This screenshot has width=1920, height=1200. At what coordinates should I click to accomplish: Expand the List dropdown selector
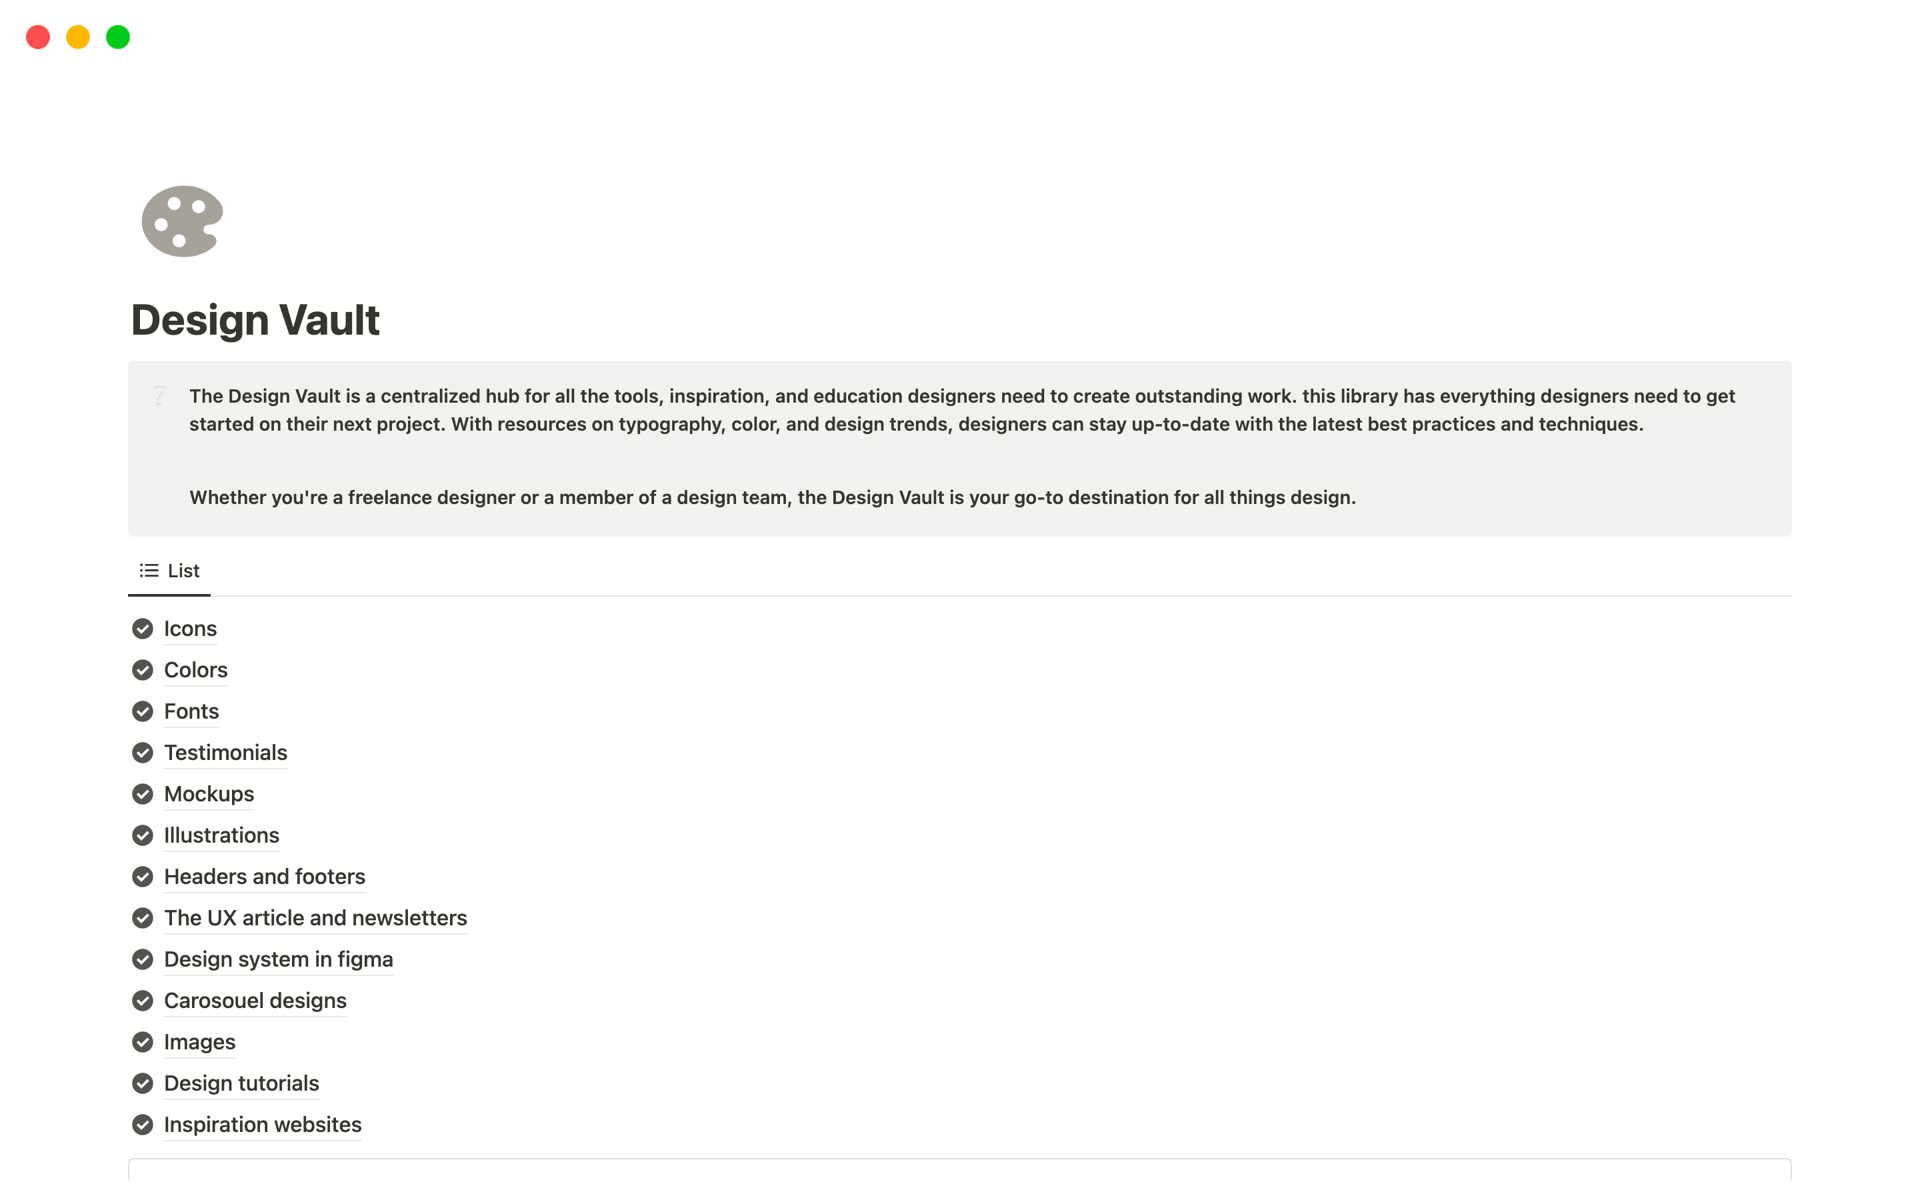coord(169,568)
